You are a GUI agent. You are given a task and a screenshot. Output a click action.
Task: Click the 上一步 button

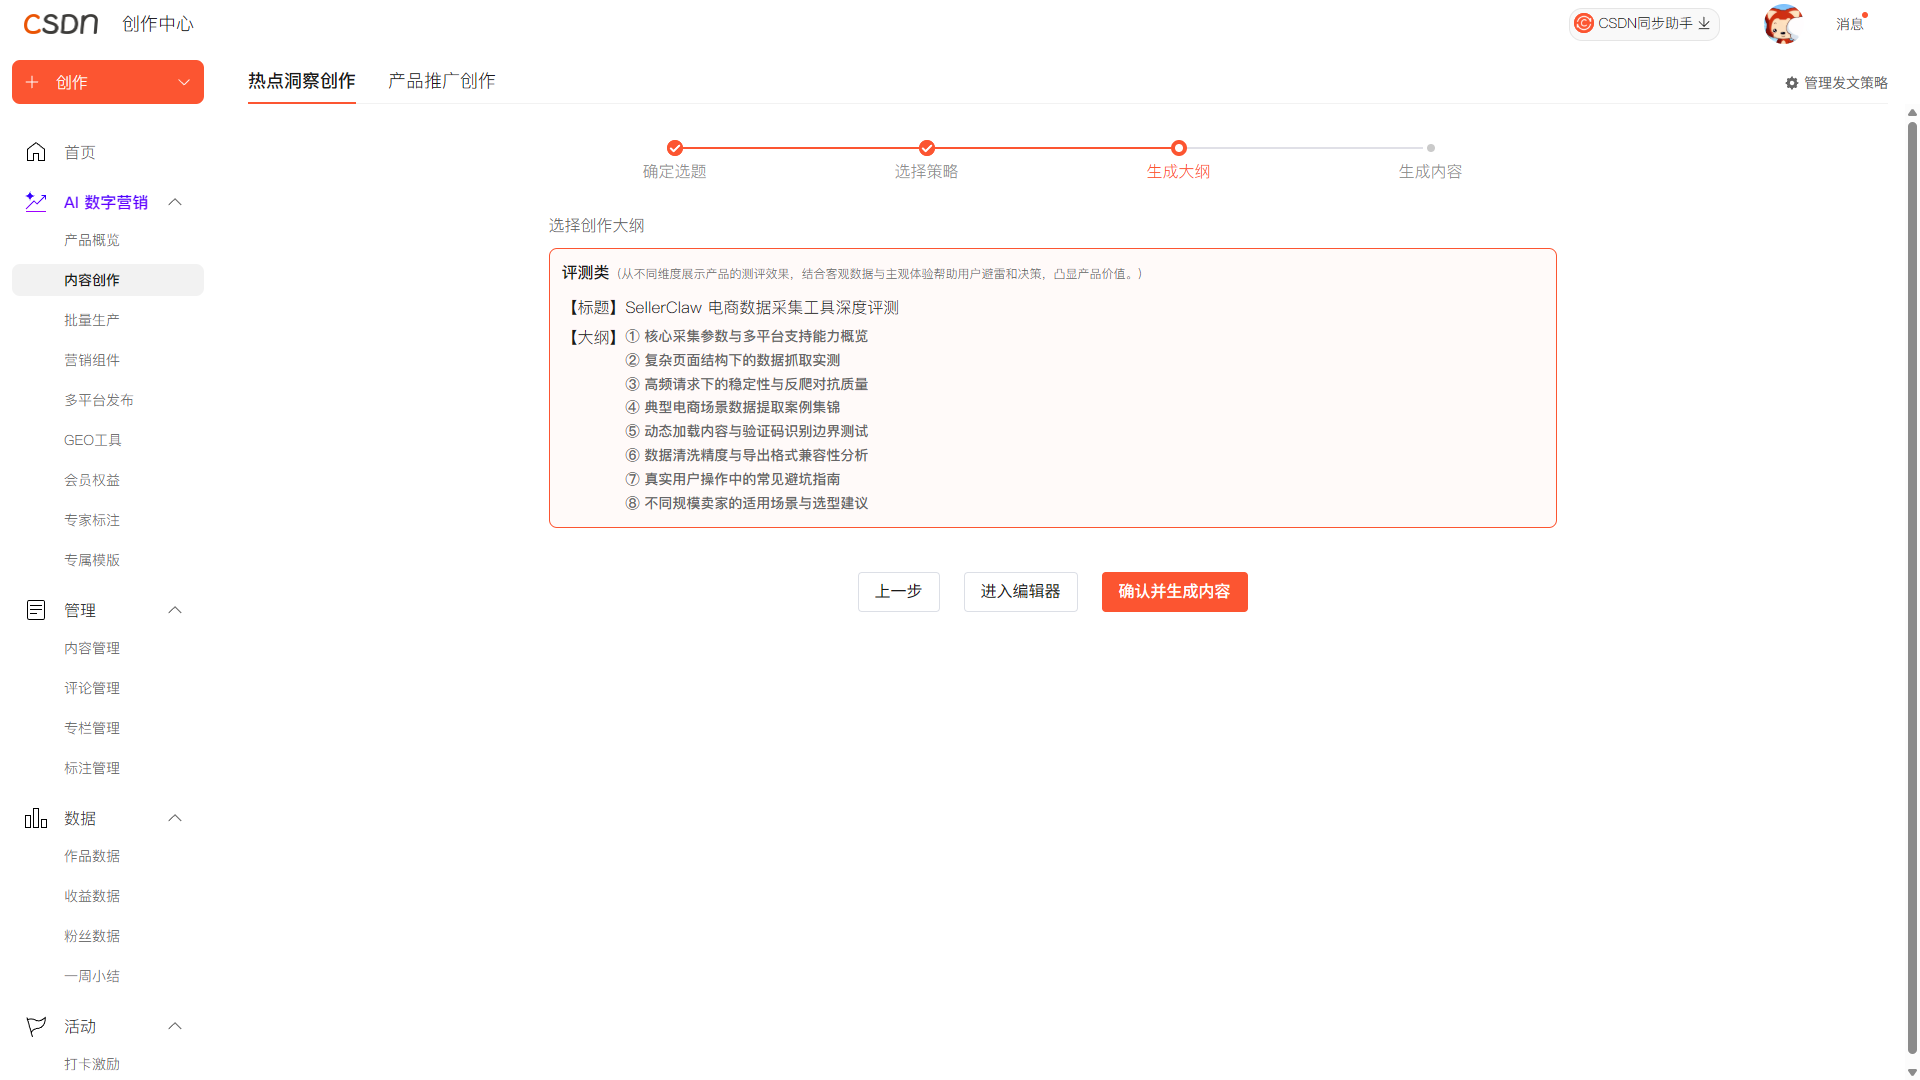click(899, 592)
